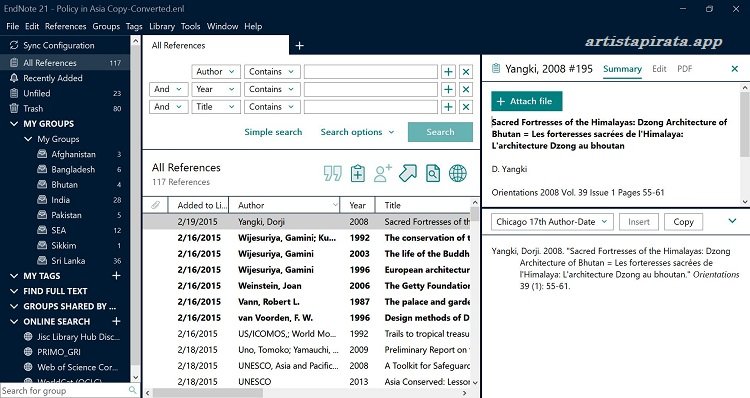This screenshot has width=750, height=398.
Task: Close the reference summary panel
Action: click(735, 69)
